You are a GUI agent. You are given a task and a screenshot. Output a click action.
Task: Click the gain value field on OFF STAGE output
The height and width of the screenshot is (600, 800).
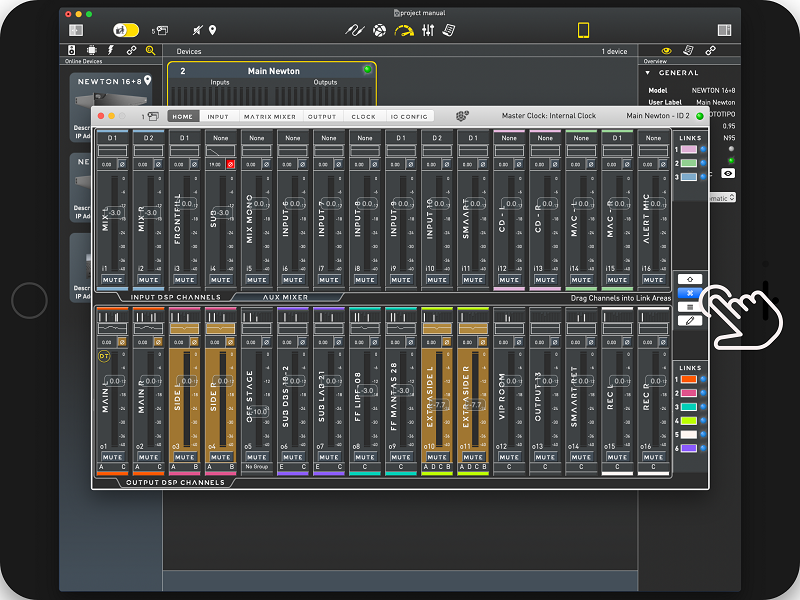(x=258, y=412)
